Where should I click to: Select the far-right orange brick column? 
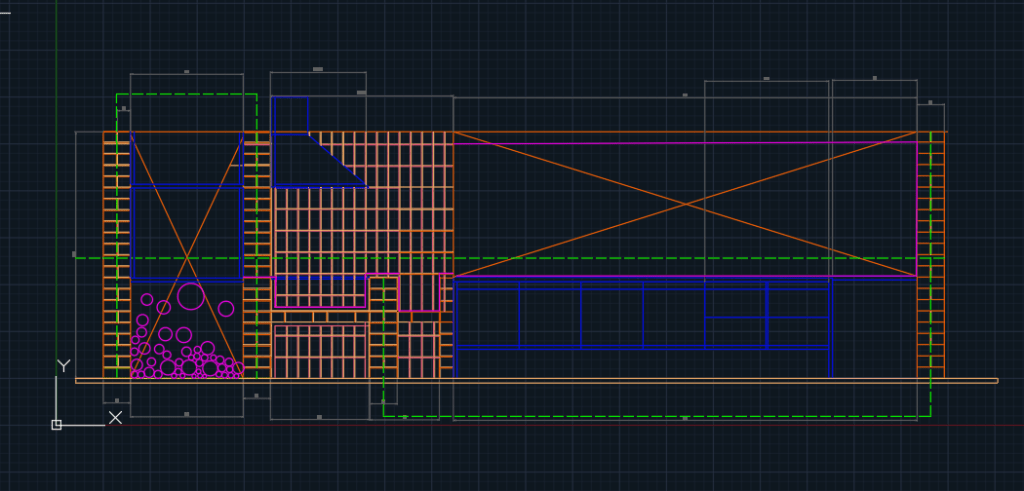(931, 255)
